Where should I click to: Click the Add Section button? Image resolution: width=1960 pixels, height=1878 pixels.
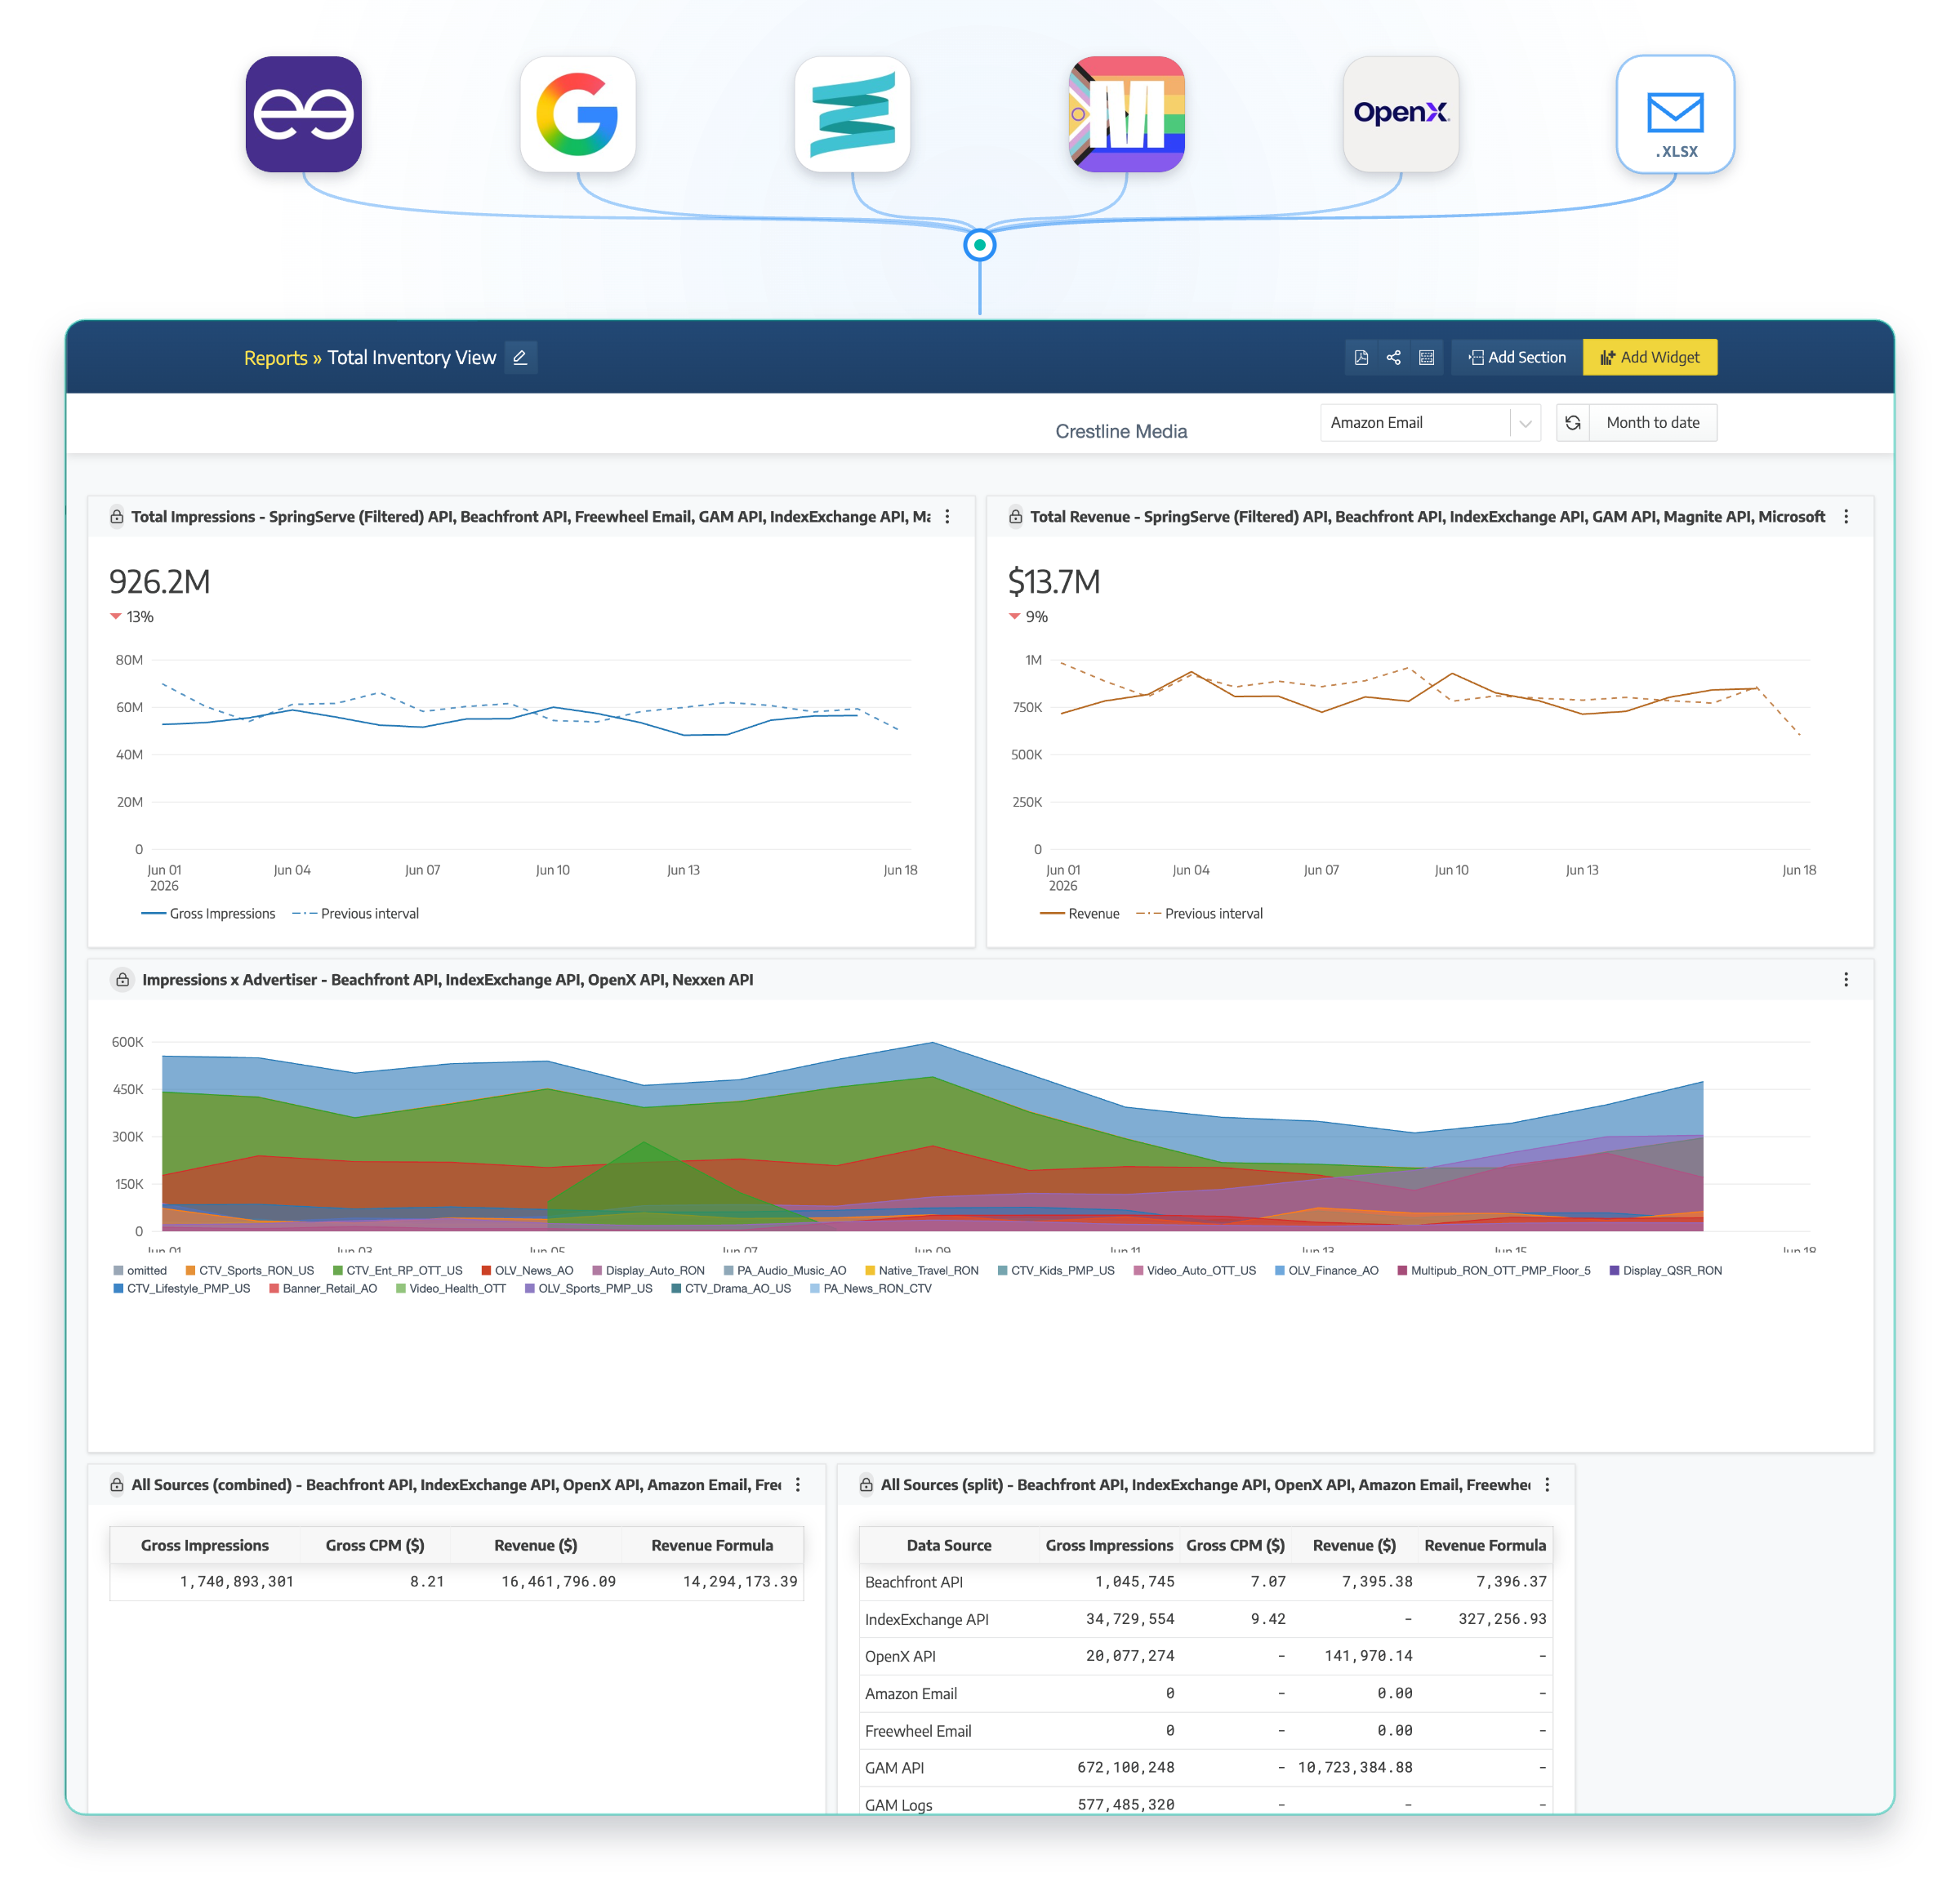coord(1517,357)
